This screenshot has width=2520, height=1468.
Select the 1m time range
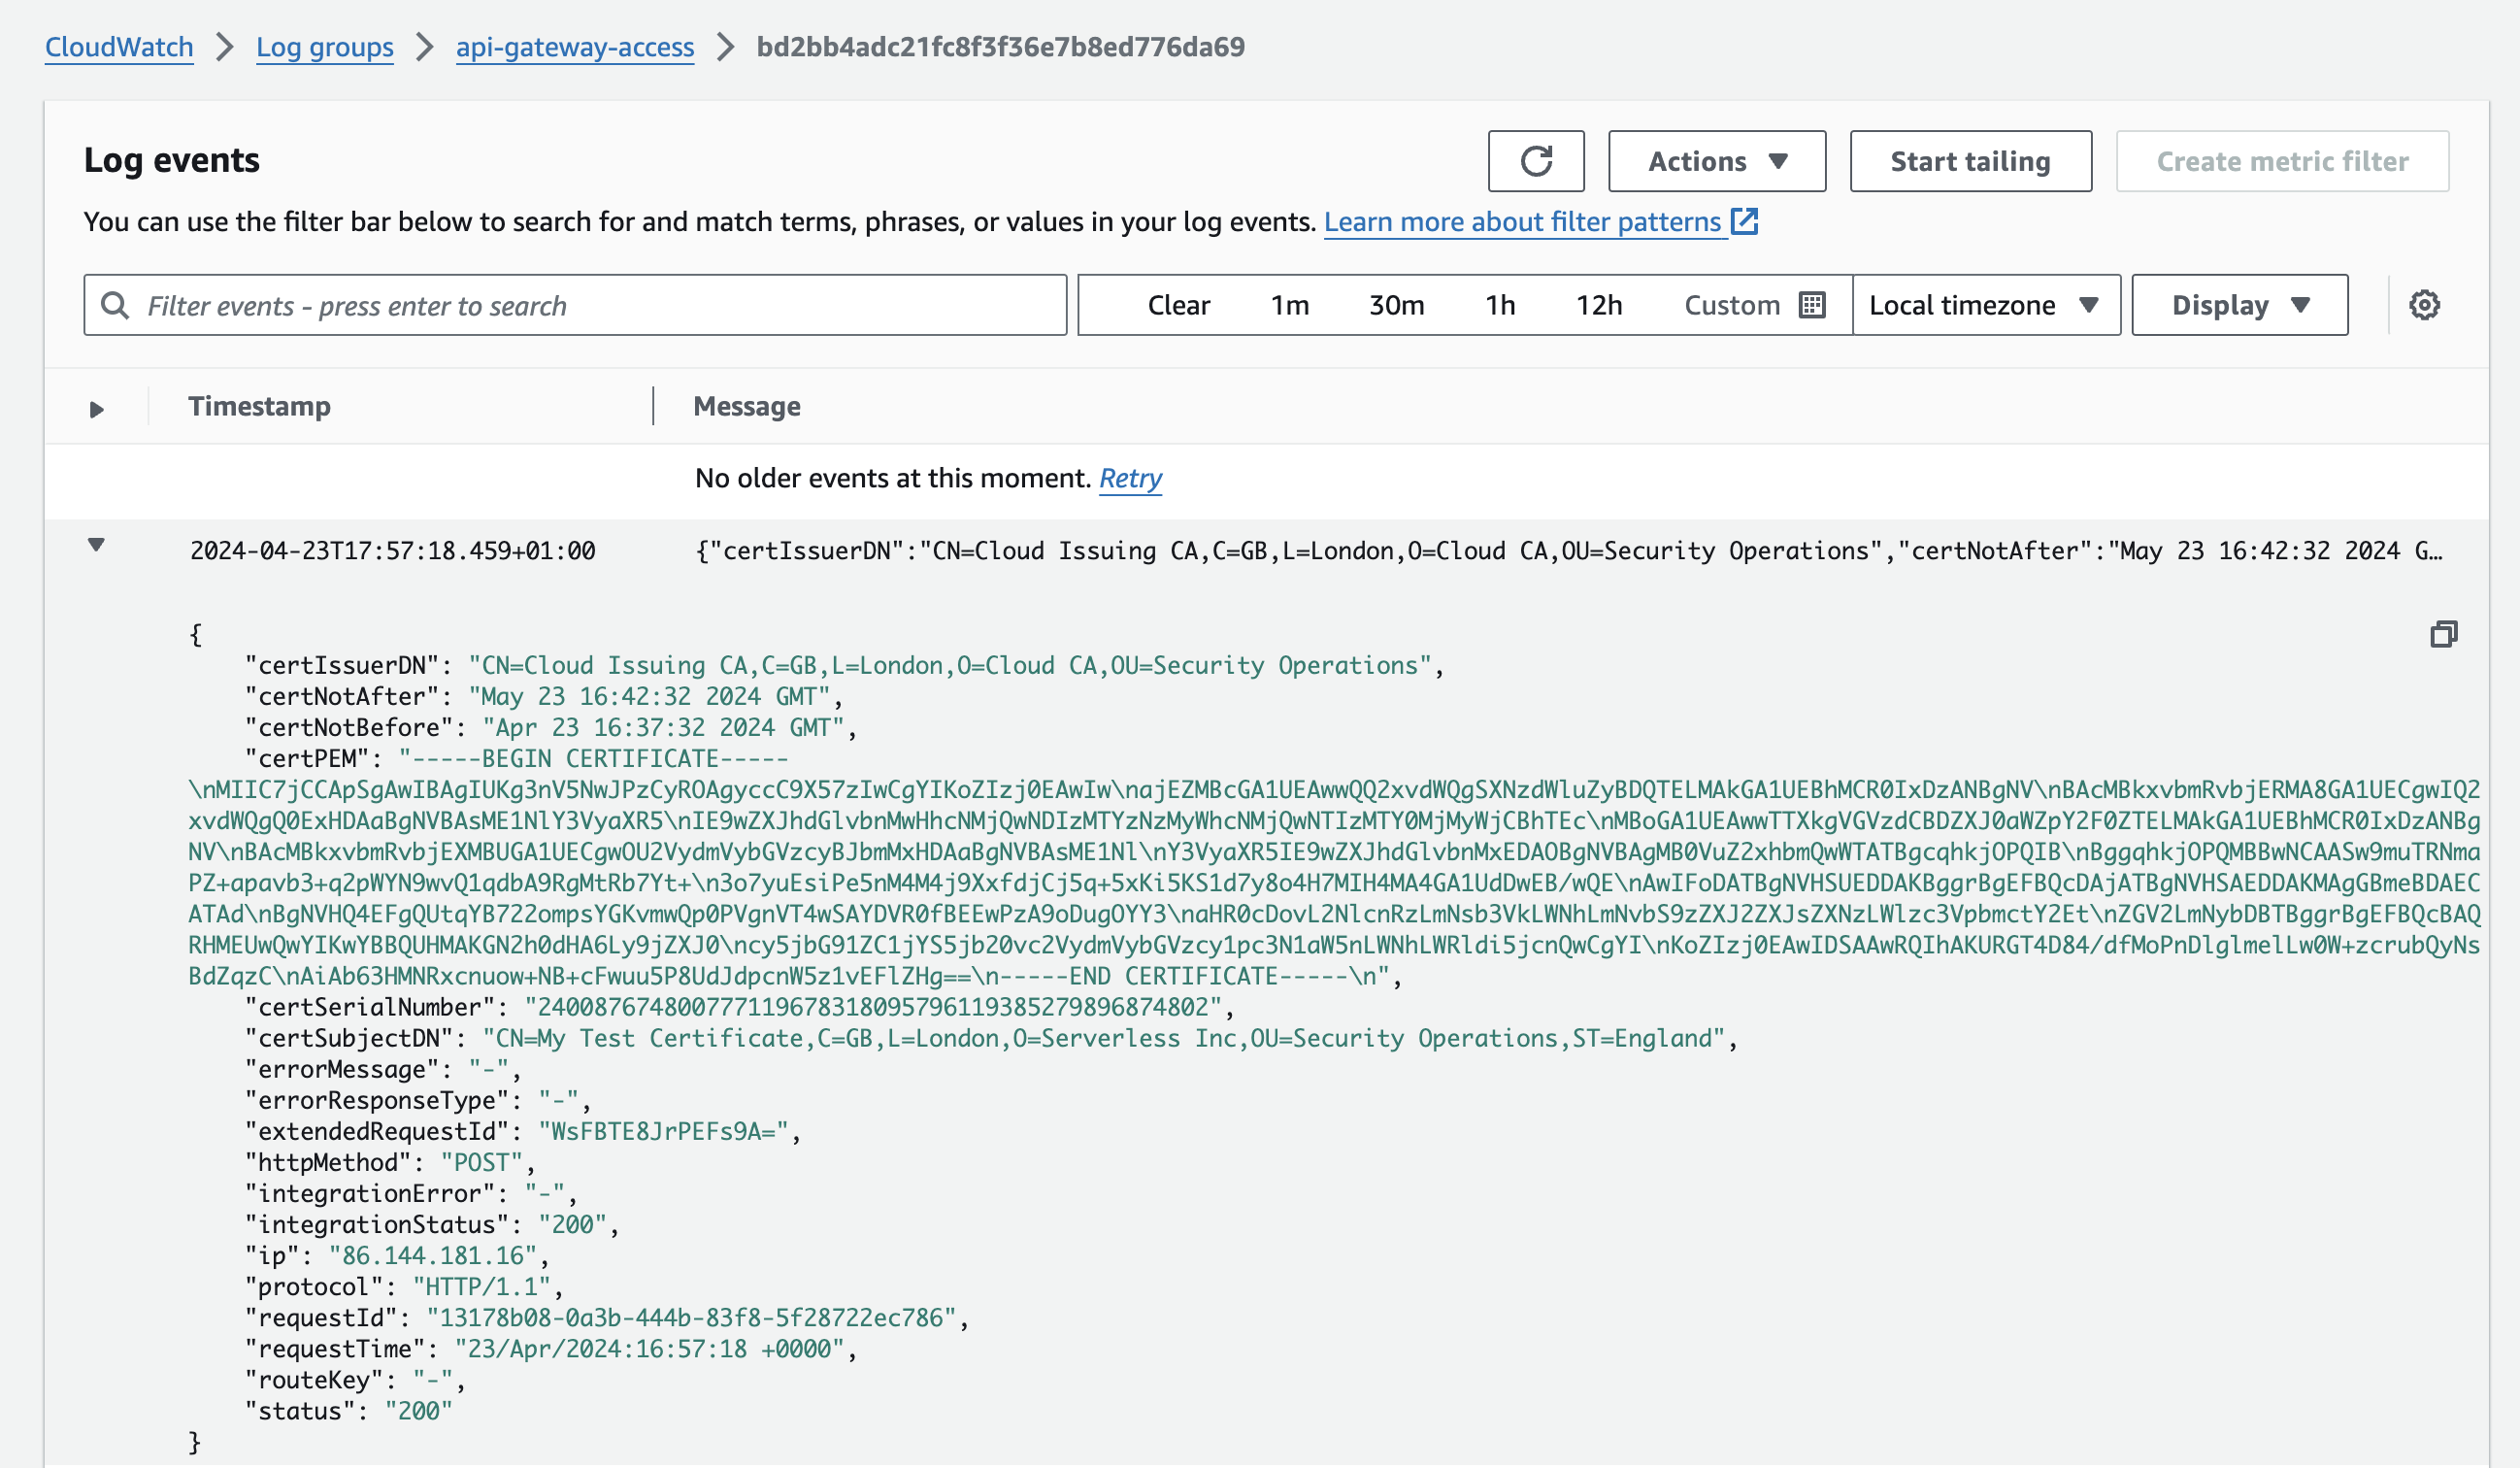(1289, 305)
